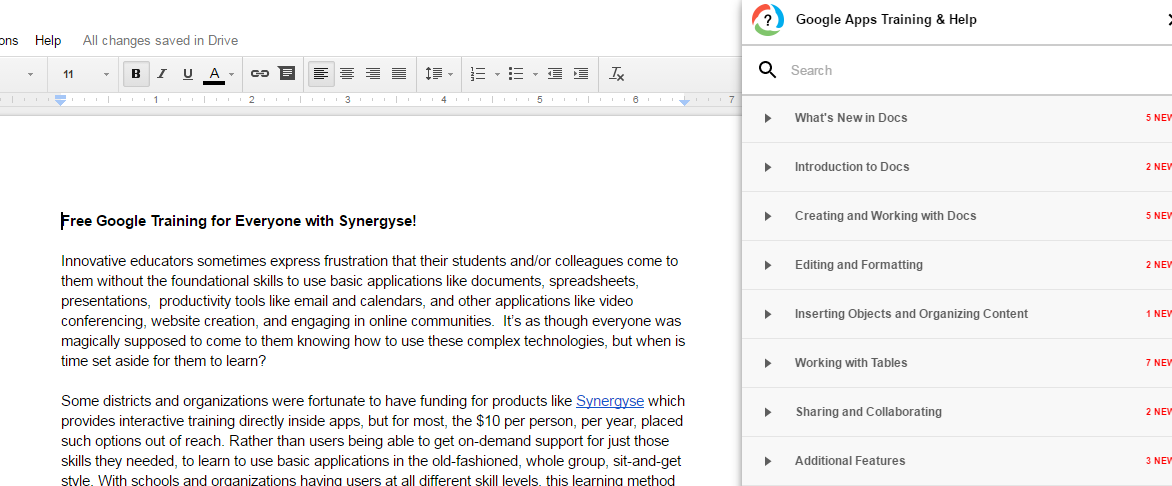
Task: Align text to the left
Action: point(321,74)
